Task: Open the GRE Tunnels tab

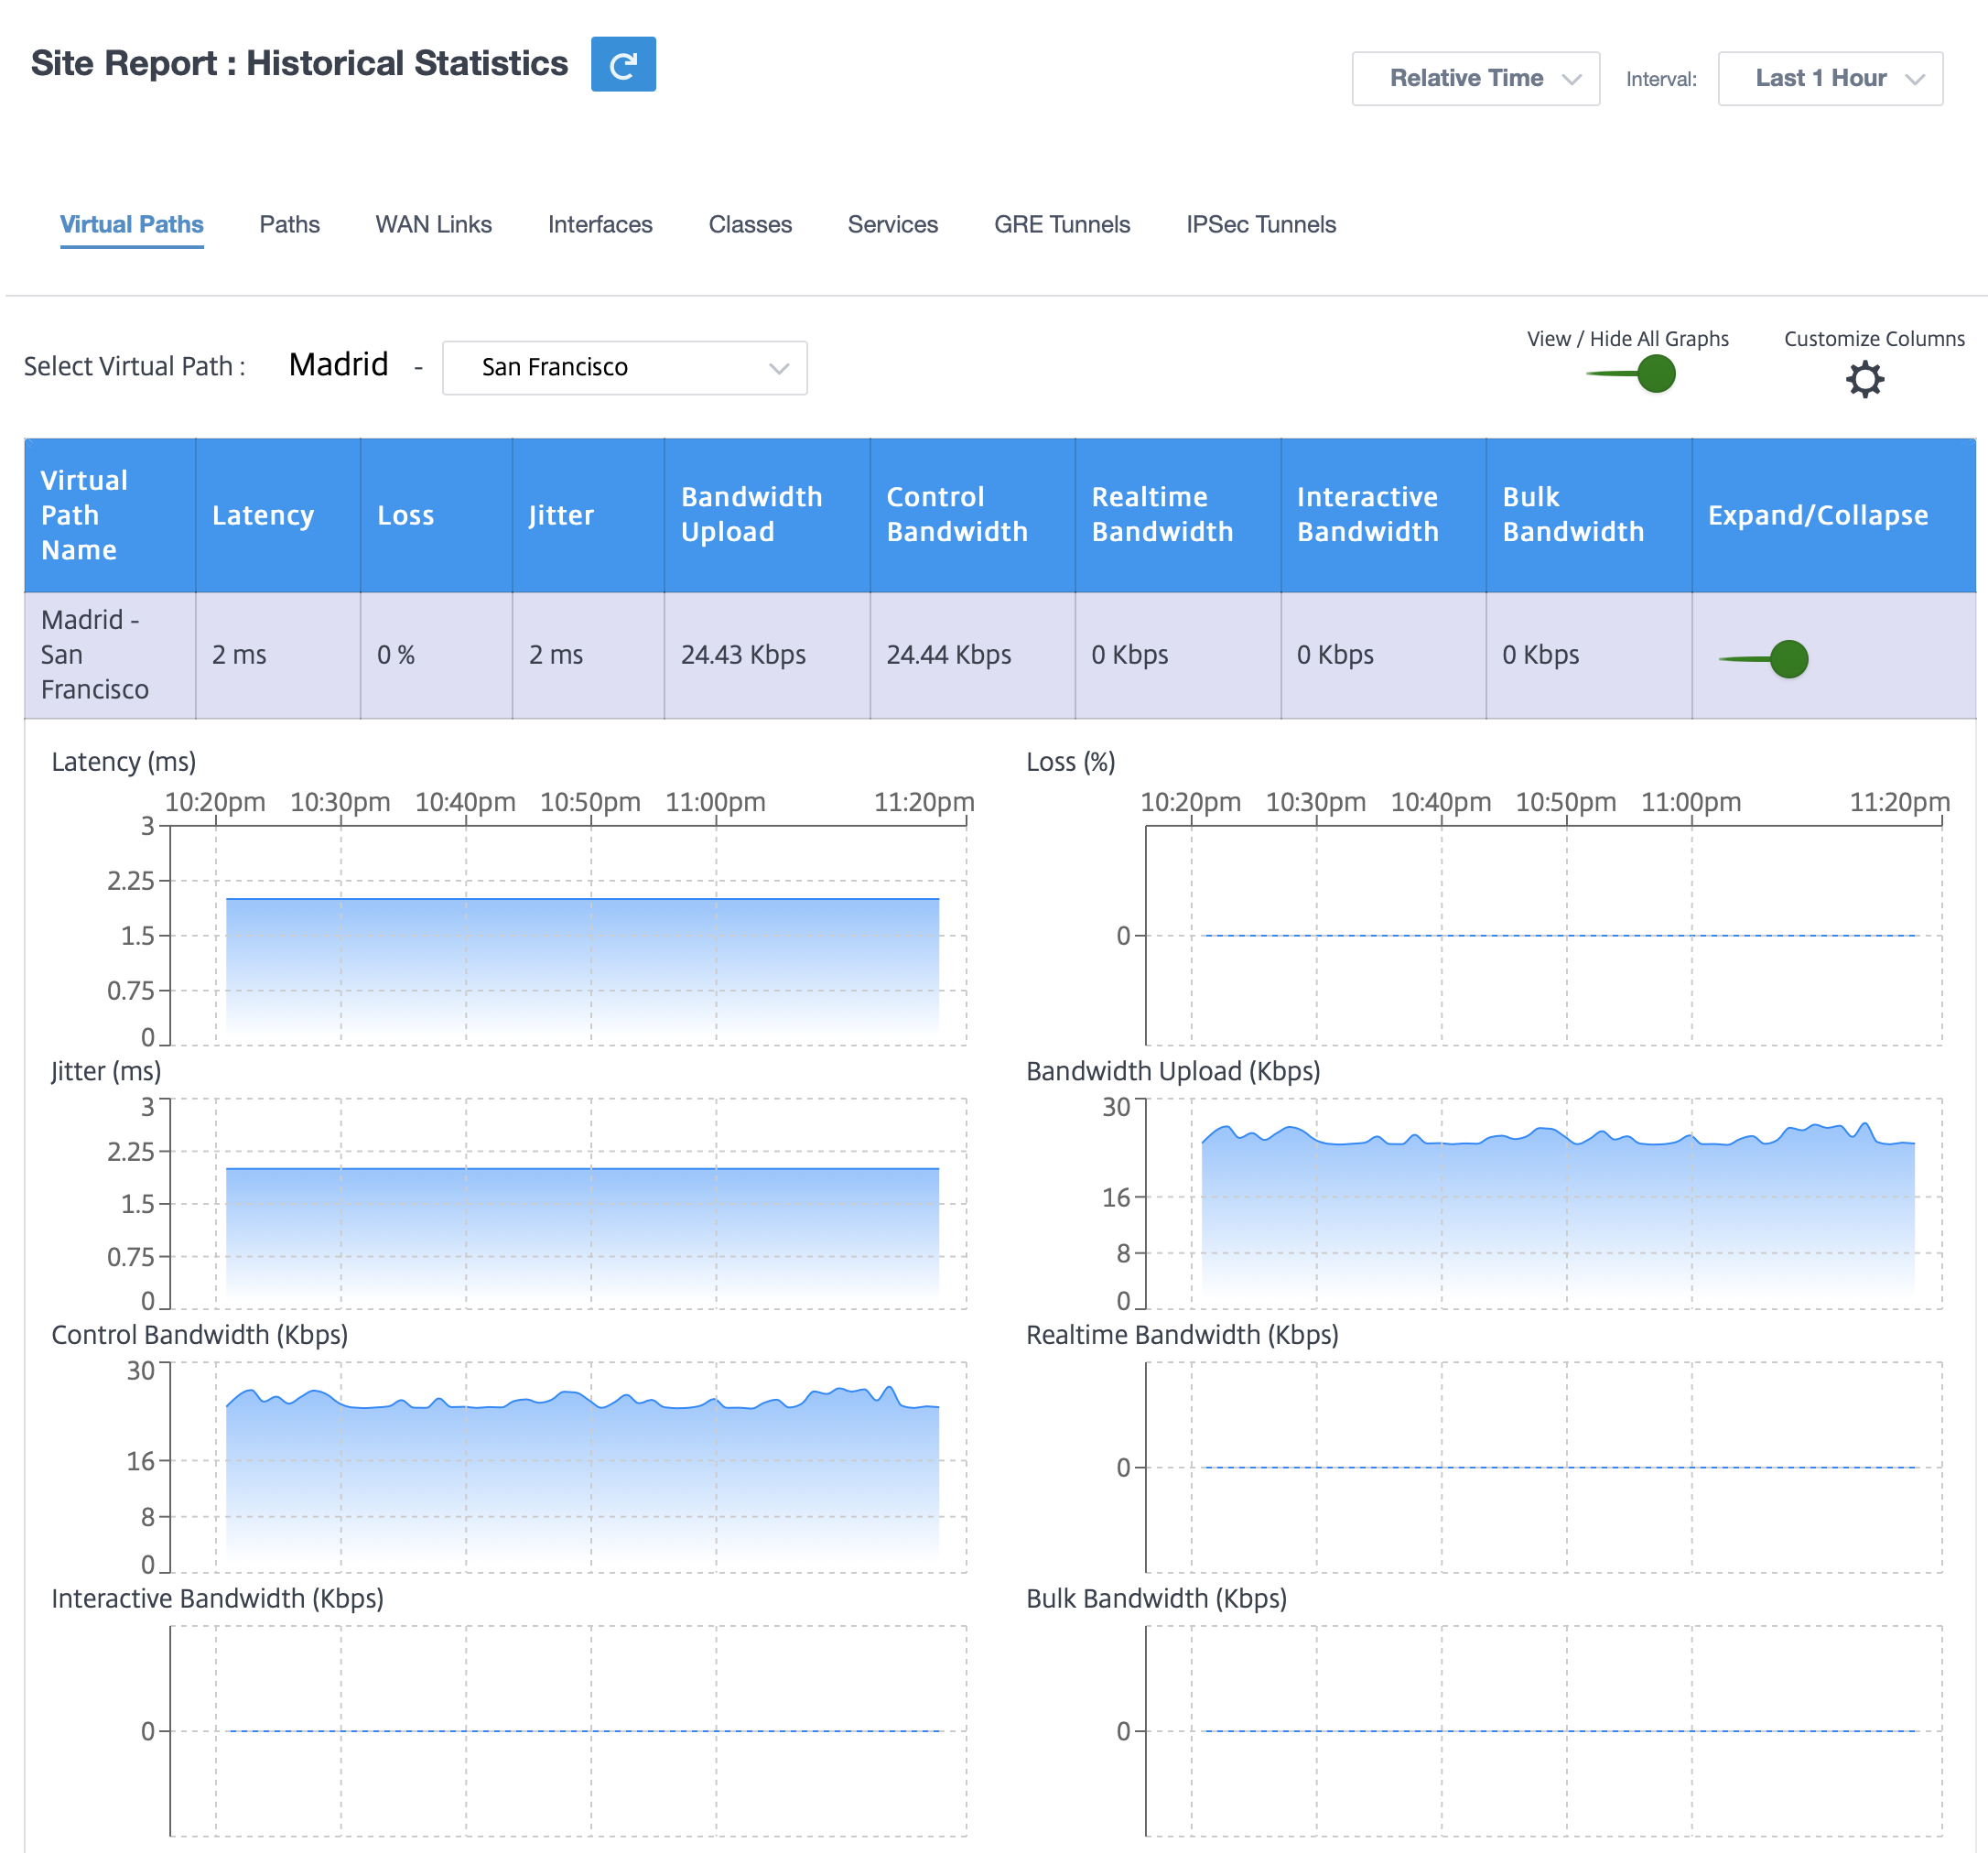Action: point(1062,224)
